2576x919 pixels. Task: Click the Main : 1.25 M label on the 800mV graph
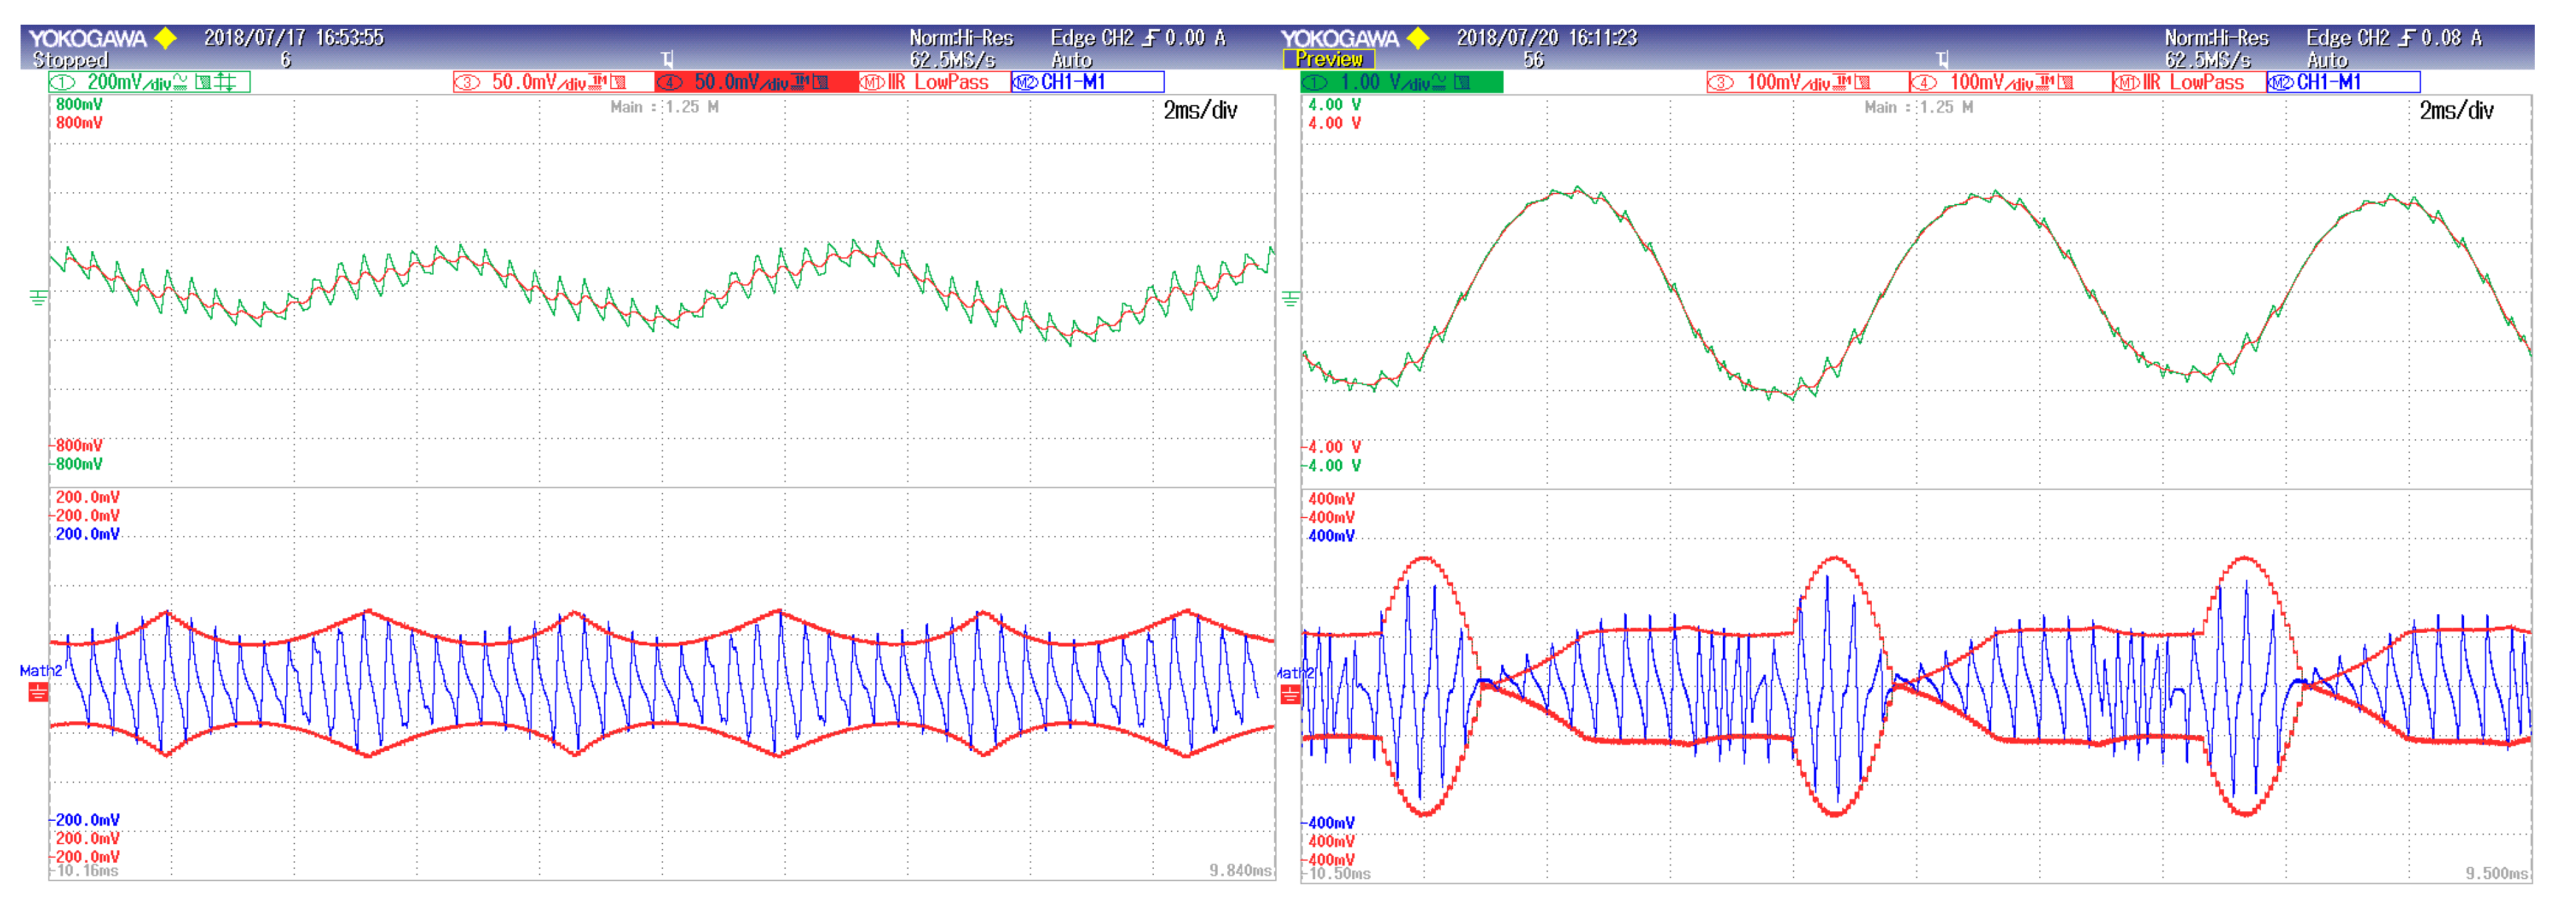pos(664,107)
